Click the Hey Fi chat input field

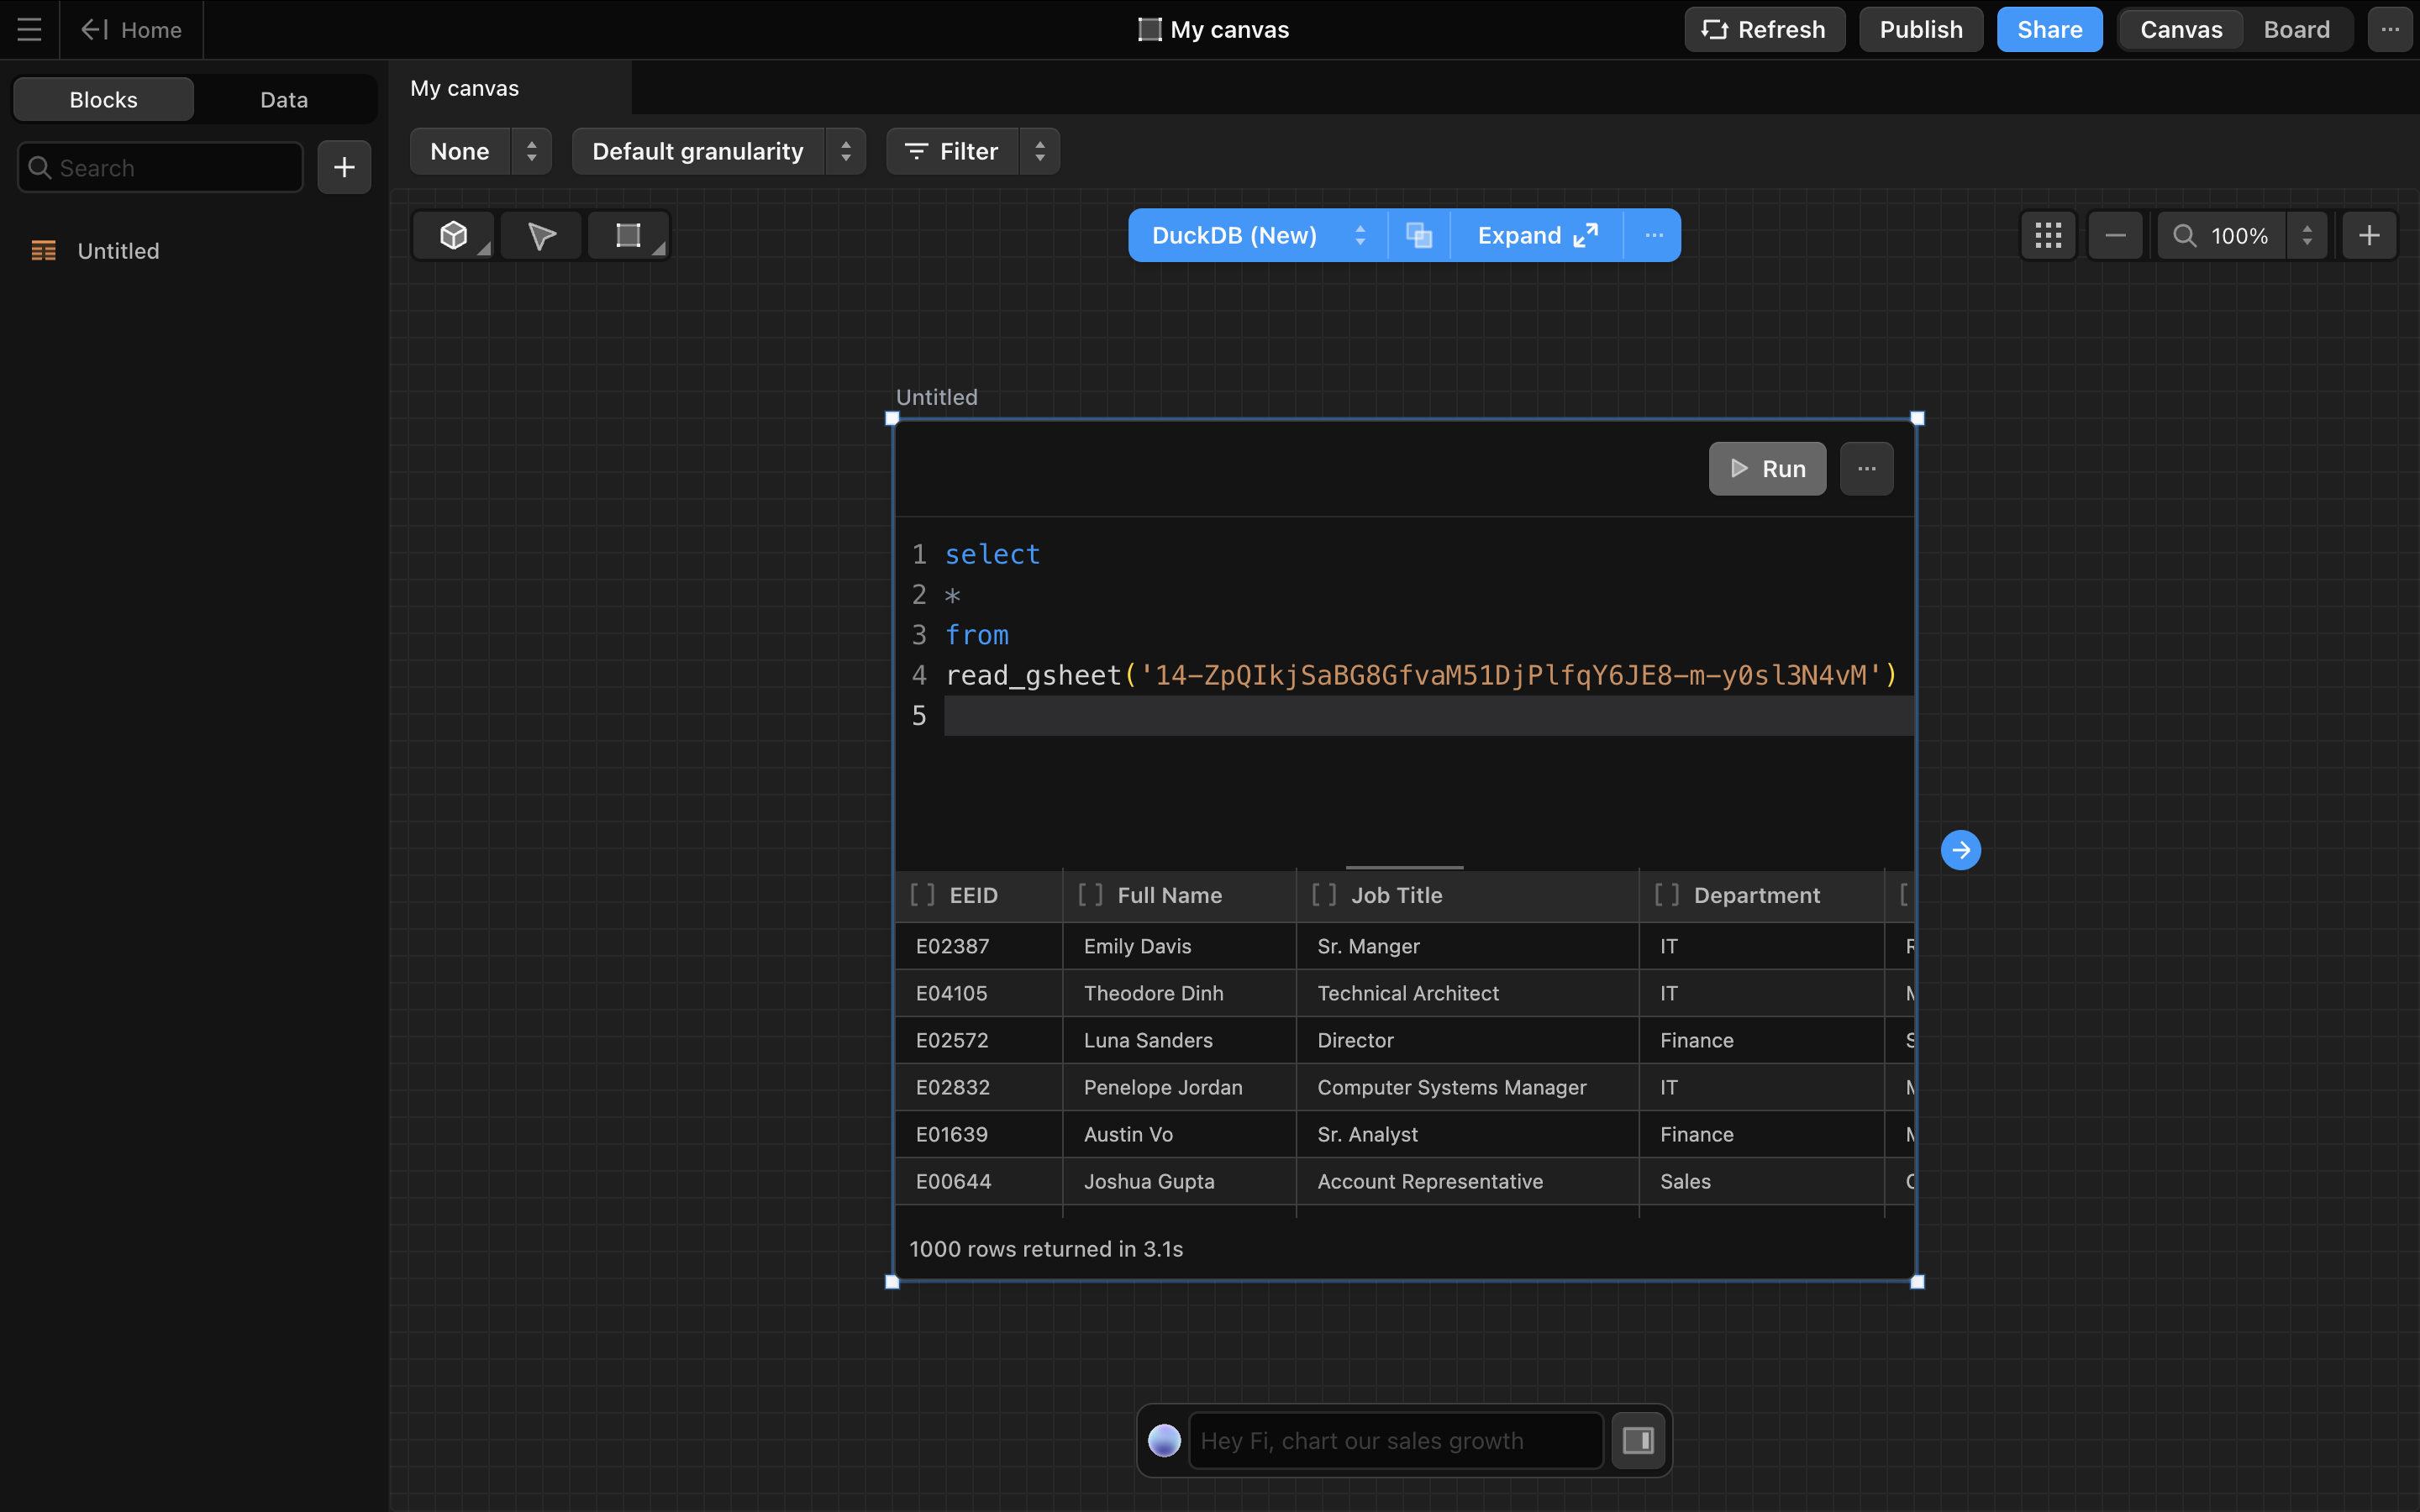pos(1395,1440)
